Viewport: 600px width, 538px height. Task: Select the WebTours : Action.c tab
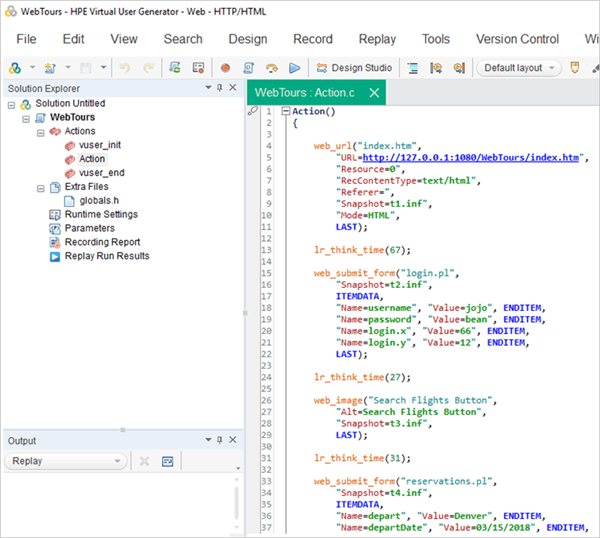click(x=305, y=93)
